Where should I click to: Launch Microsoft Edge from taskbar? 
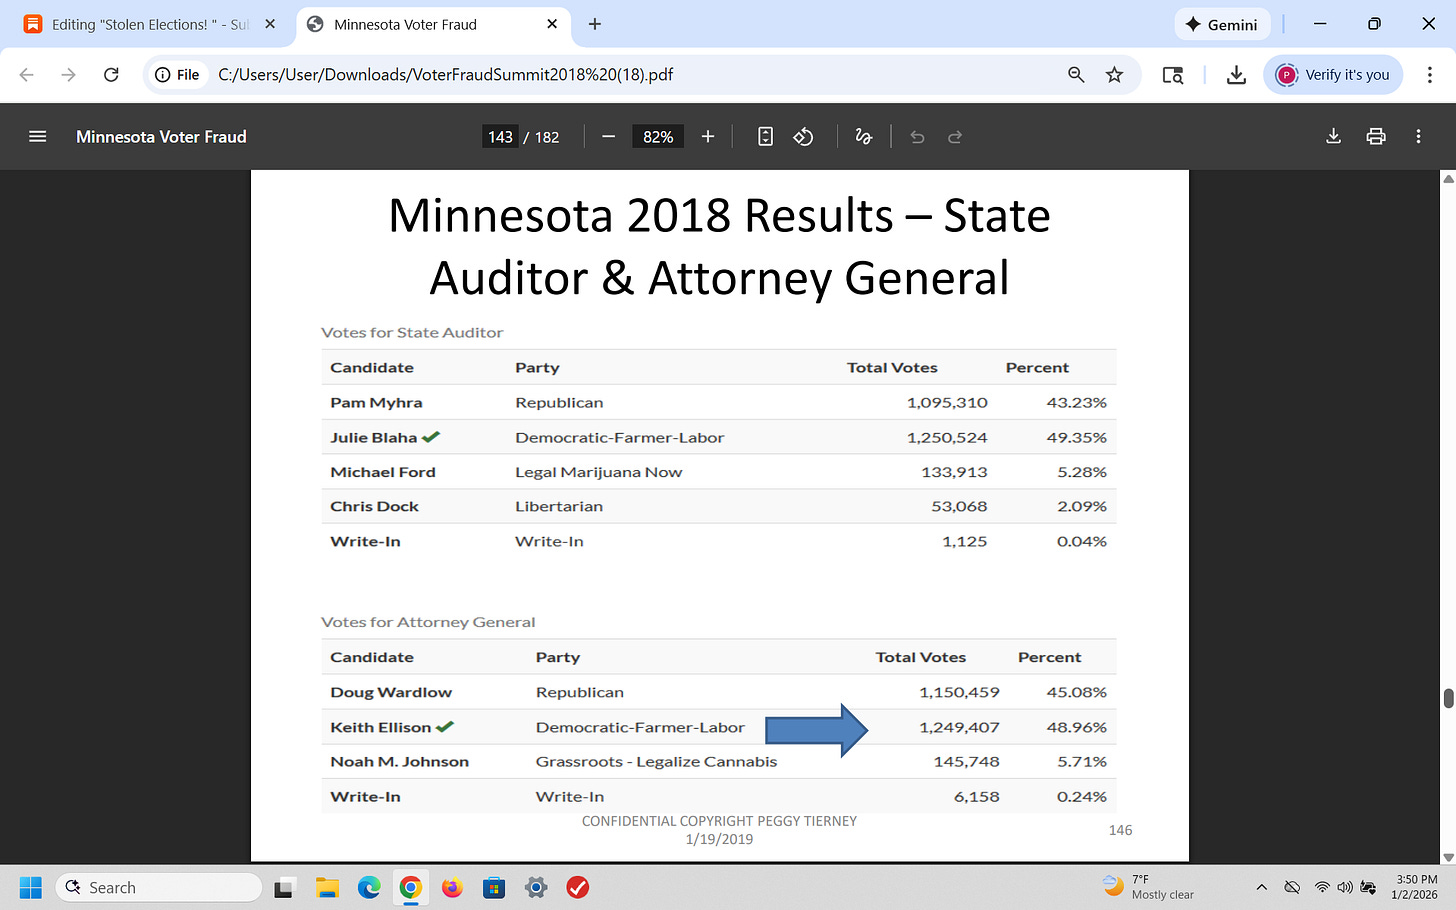(369, 887)
